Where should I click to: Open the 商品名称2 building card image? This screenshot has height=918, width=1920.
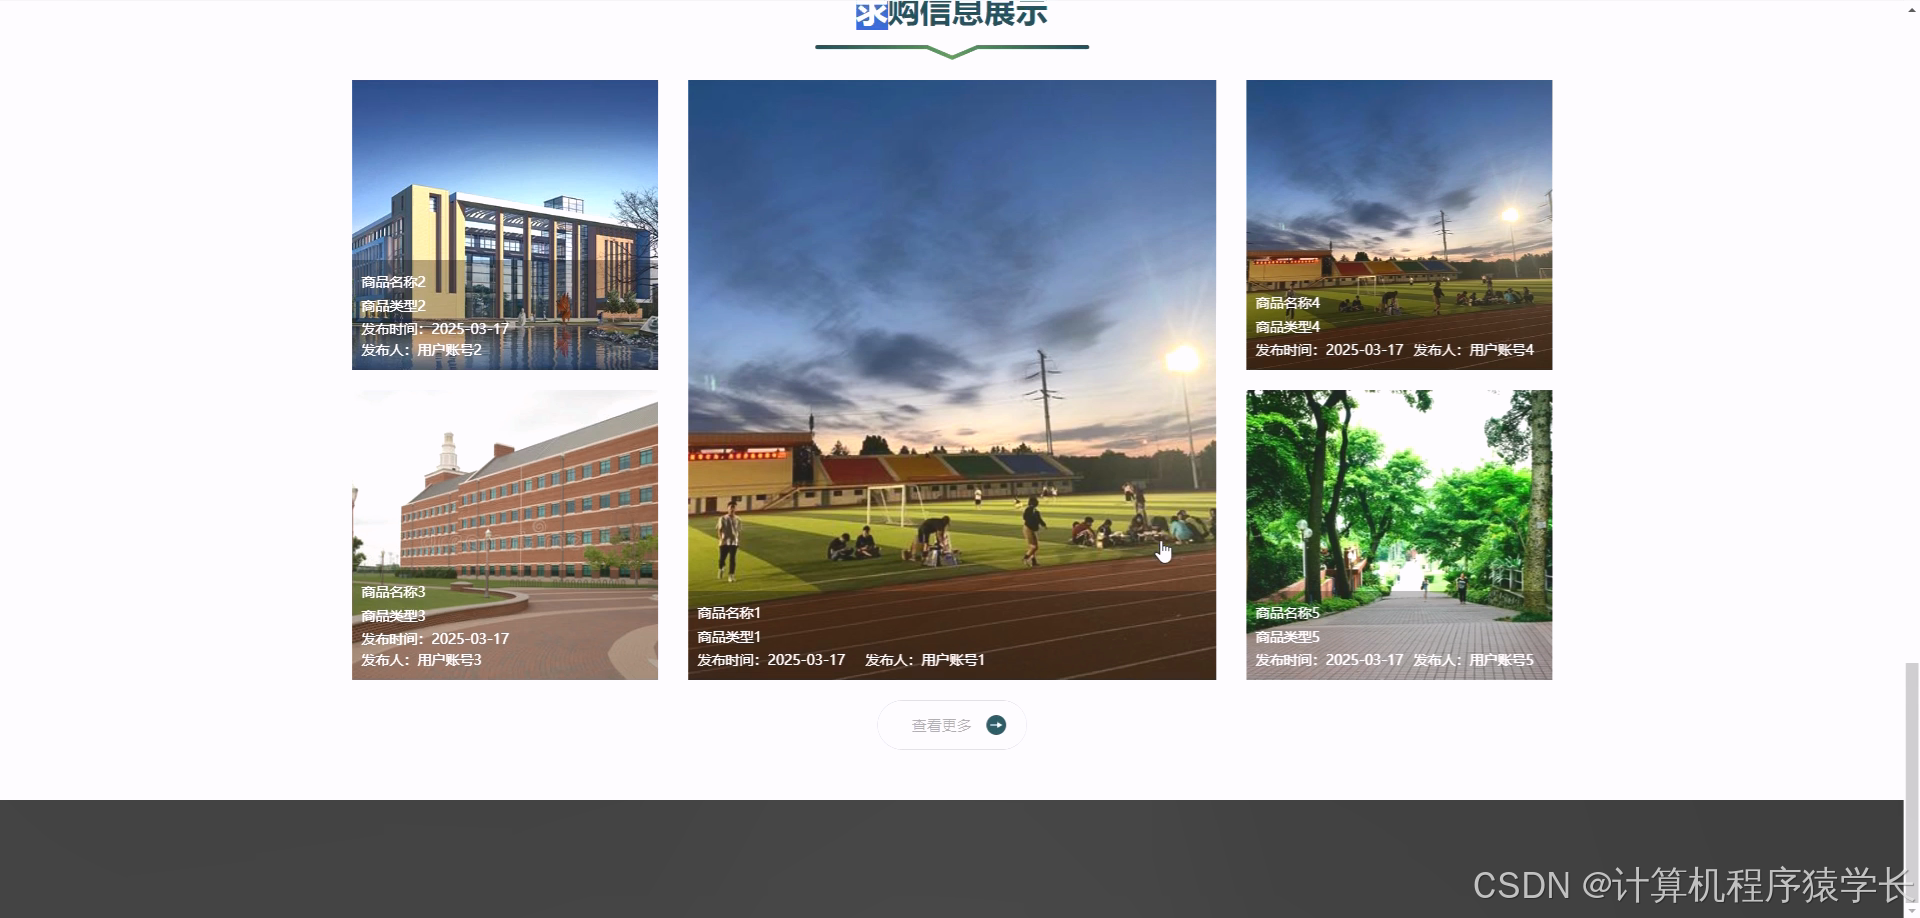coord(505,225)
